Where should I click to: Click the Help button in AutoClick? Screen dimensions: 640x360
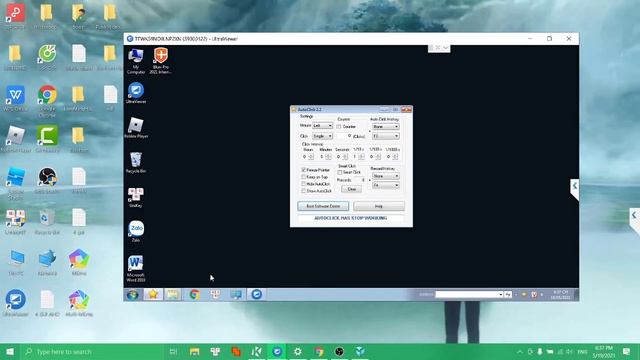[379, 206]
